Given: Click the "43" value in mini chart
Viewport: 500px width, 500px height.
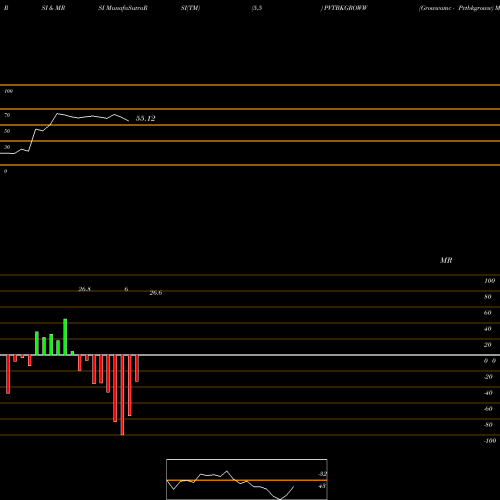Looking at the screenshot, I should [322, 486].
